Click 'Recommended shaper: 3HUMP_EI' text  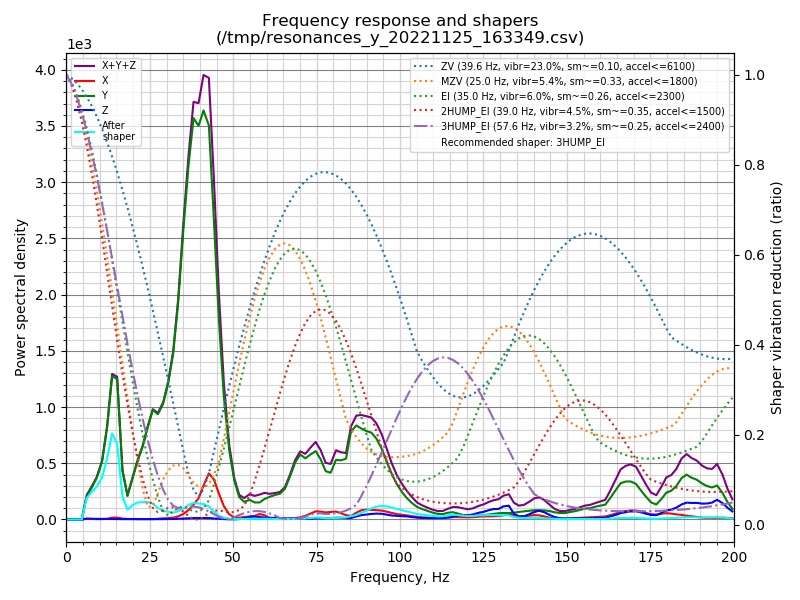click(x=522, y=142)
